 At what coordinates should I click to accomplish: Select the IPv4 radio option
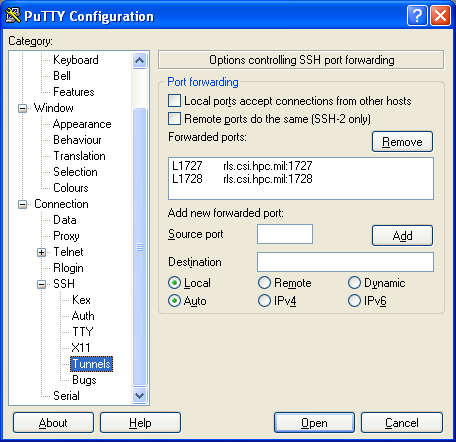point(264,301)
